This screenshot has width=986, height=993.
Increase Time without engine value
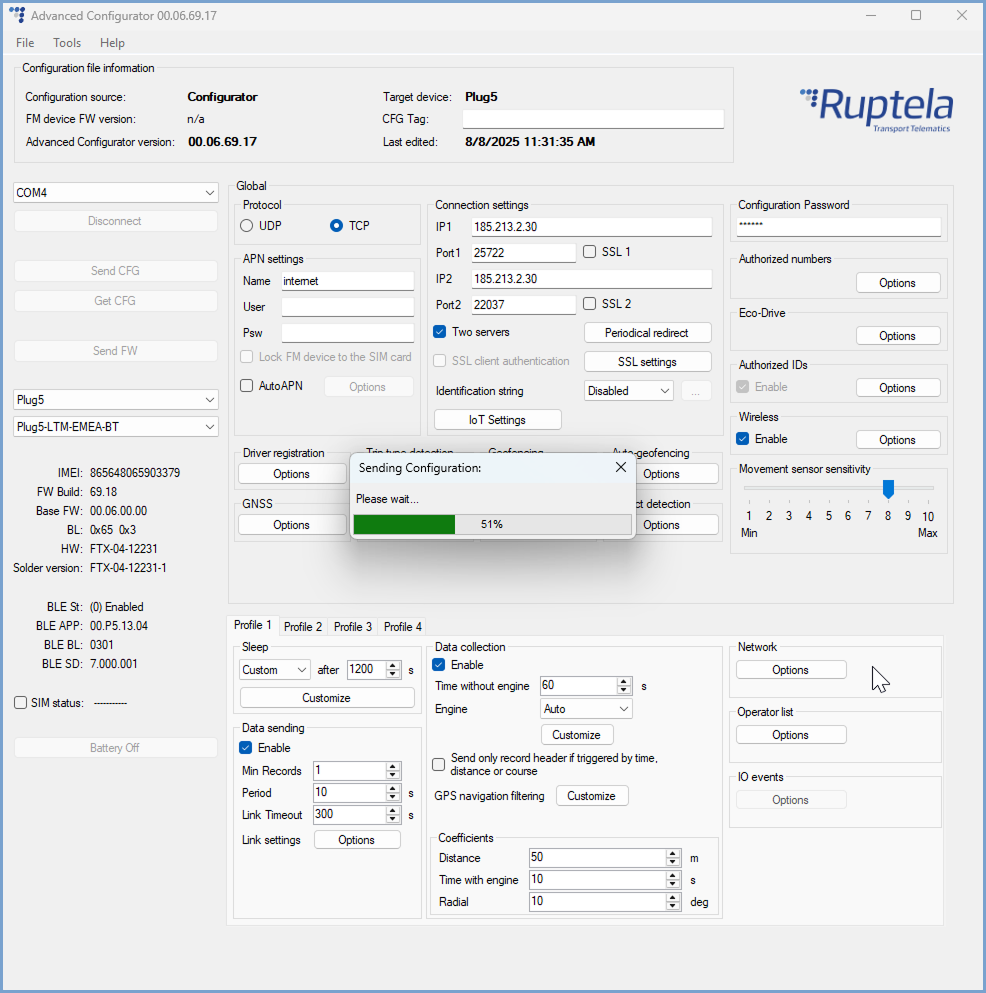624,682
